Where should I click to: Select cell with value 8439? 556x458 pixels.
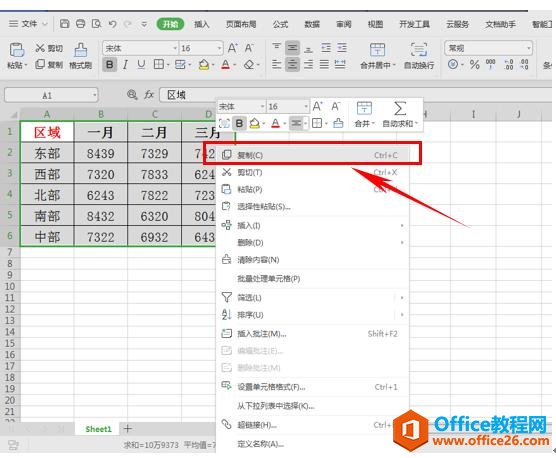[101, 153]
